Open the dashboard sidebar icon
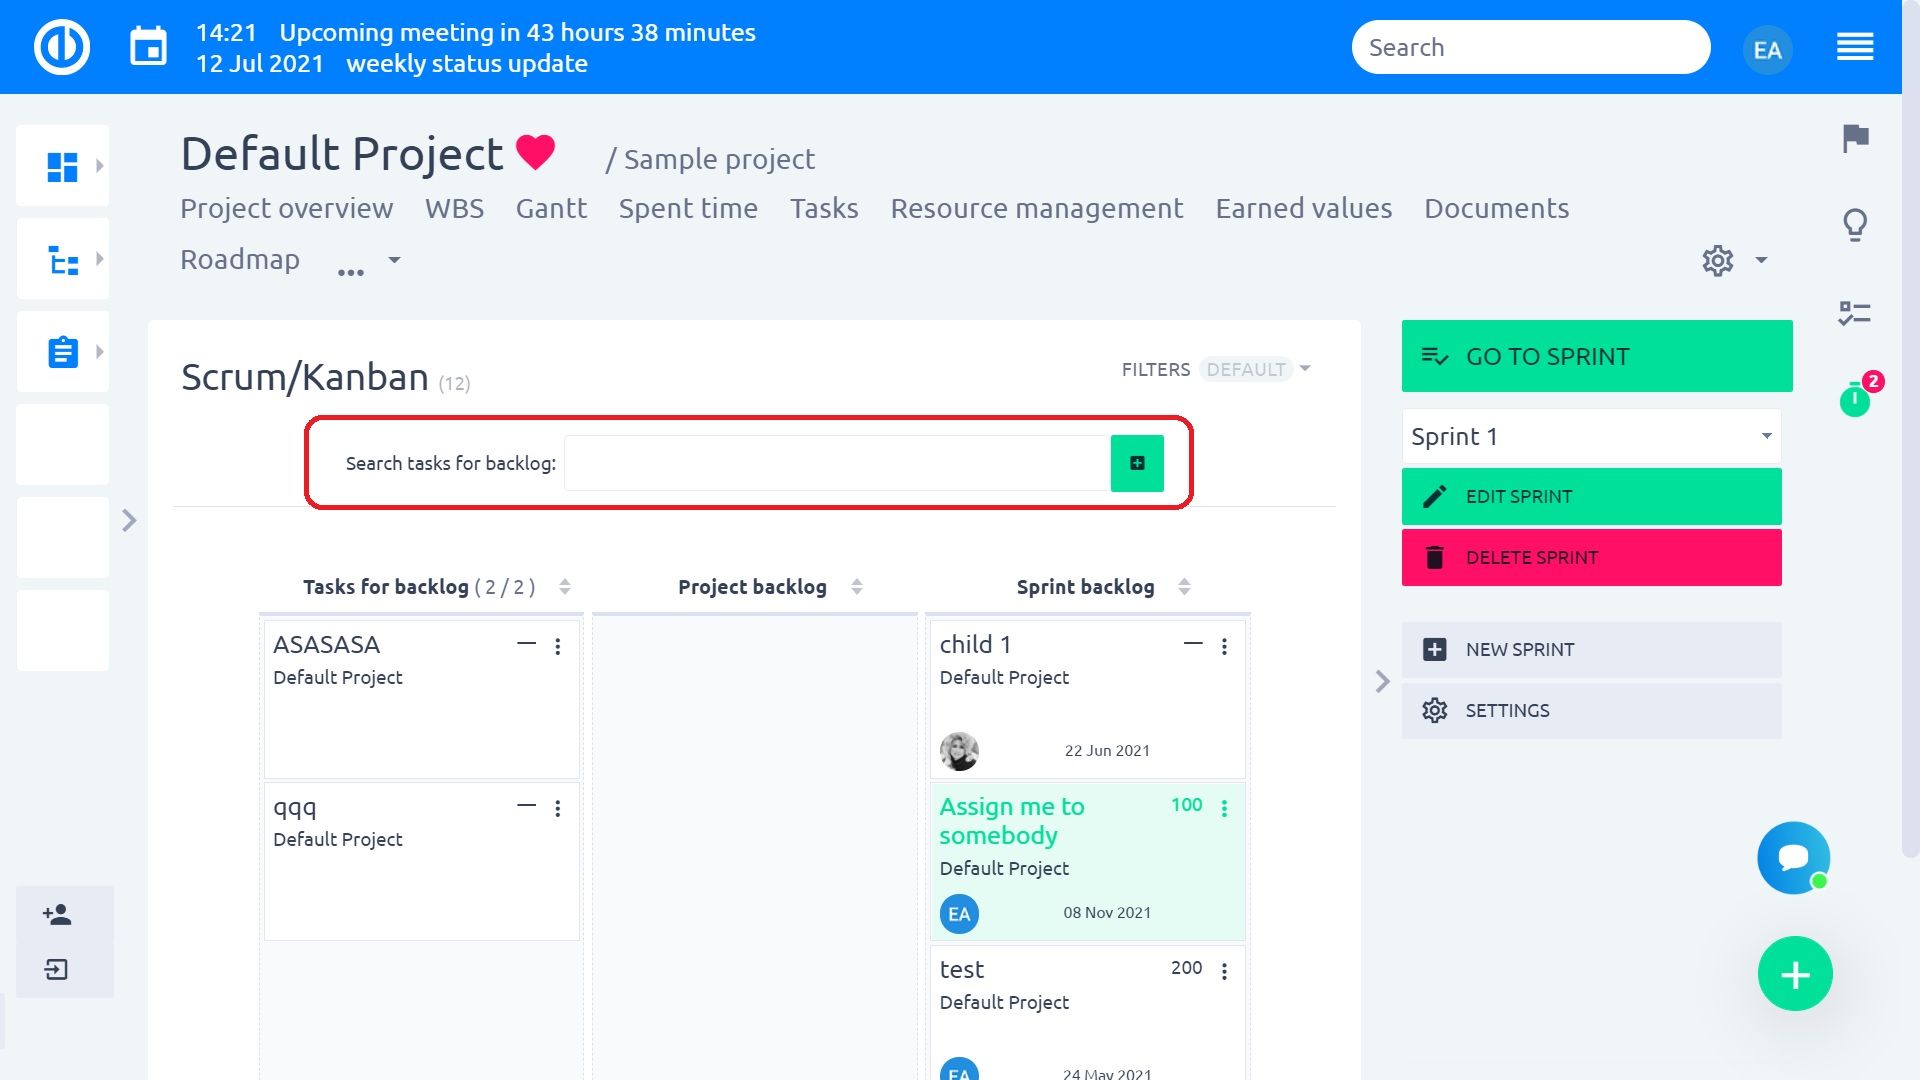1920x1080 pixels. (x=62, y=166)
